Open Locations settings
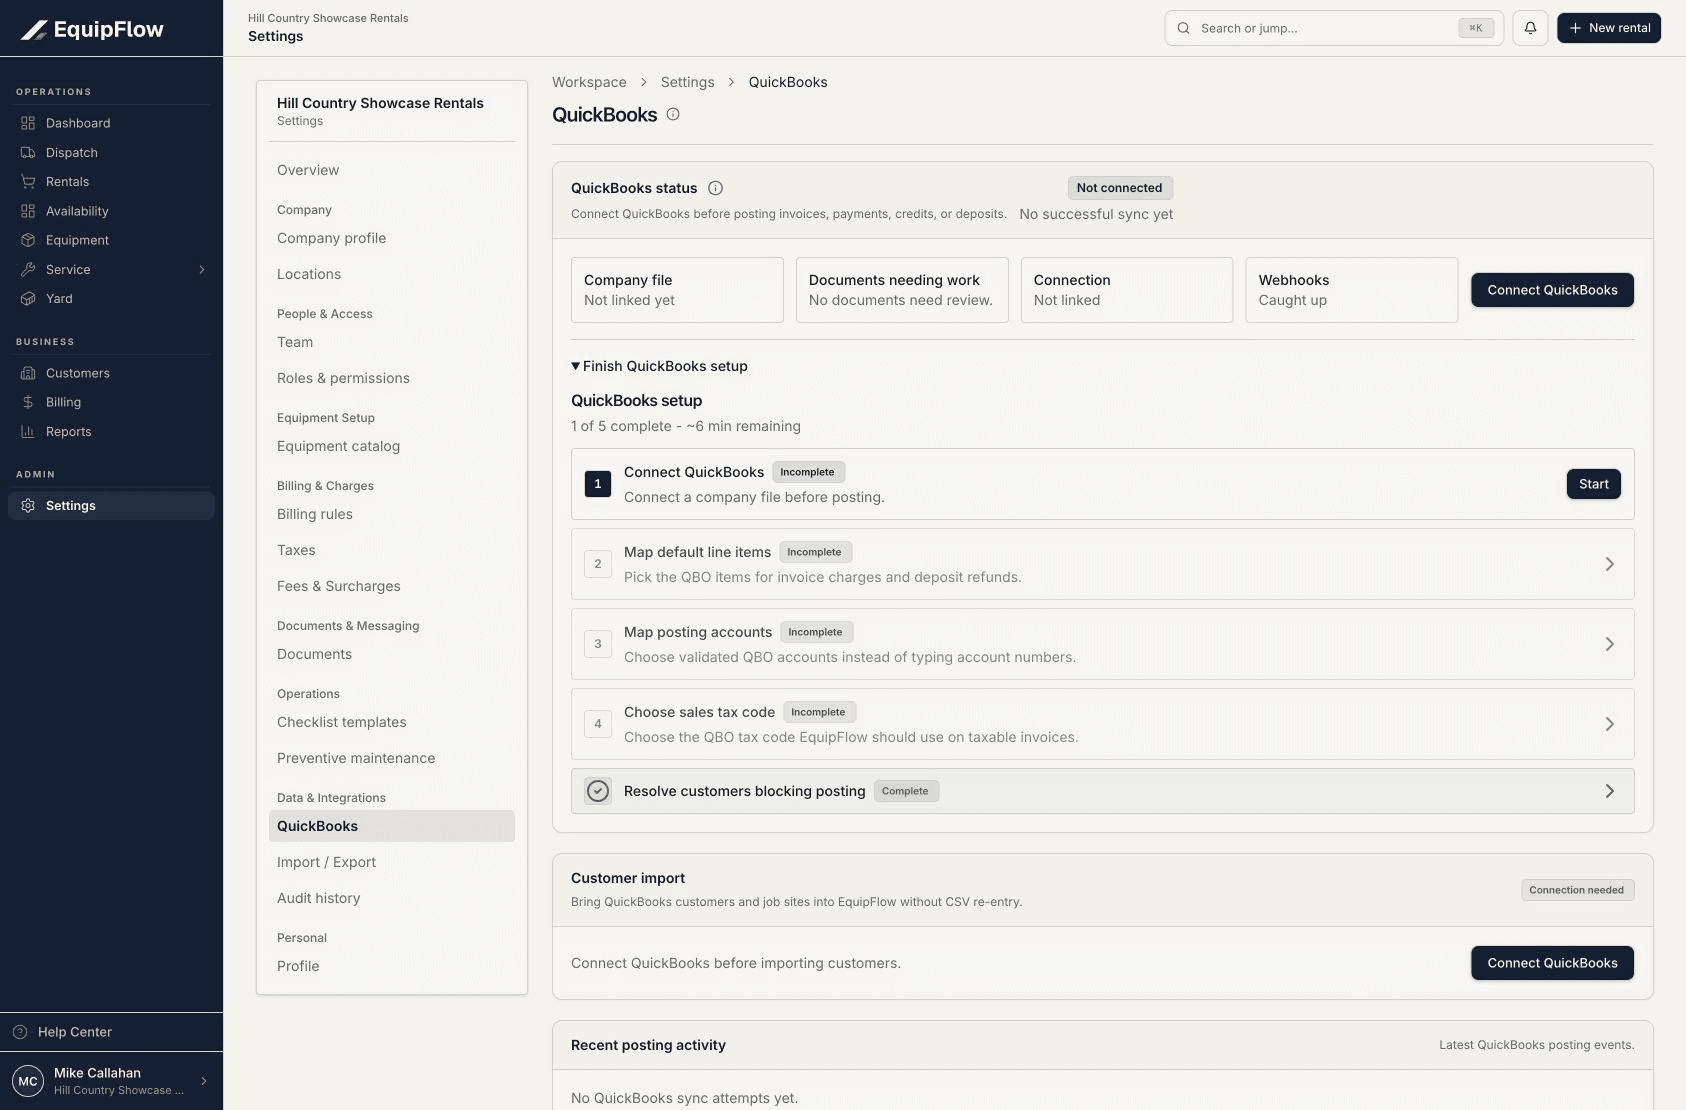The width and height of the screenshot is (1686, 1110). point(391,274)
